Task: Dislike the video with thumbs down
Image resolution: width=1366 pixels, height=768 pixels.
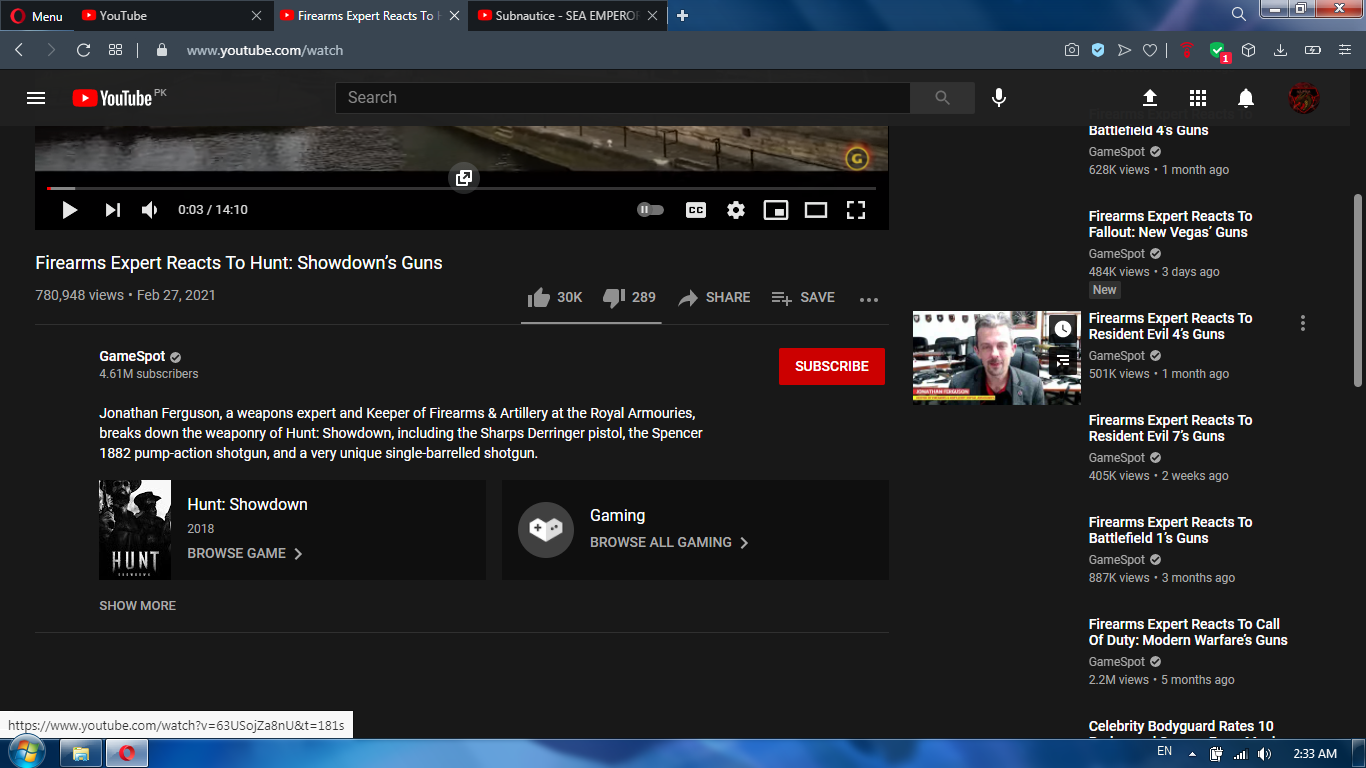Action: pyautogui.click(x=629, y=297)
